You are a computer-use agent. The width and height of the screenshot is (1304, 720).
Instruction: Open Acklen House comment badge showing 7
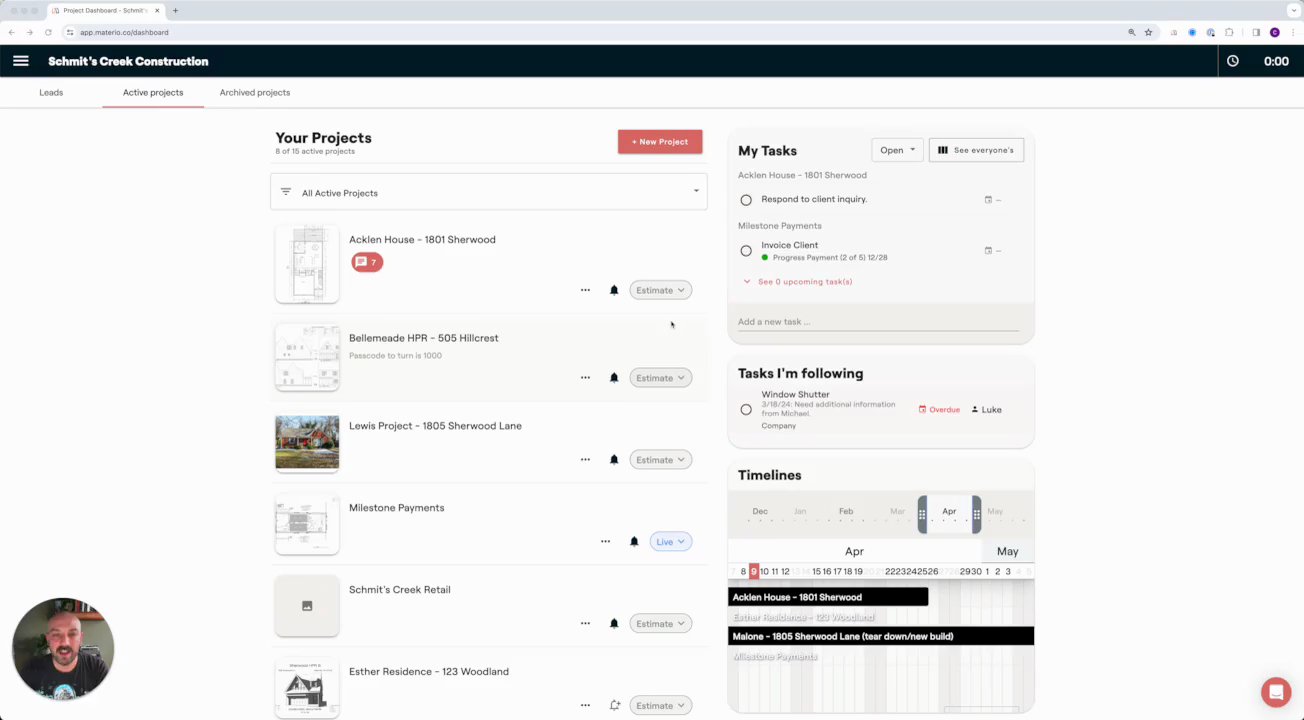[x=367, y=262]
